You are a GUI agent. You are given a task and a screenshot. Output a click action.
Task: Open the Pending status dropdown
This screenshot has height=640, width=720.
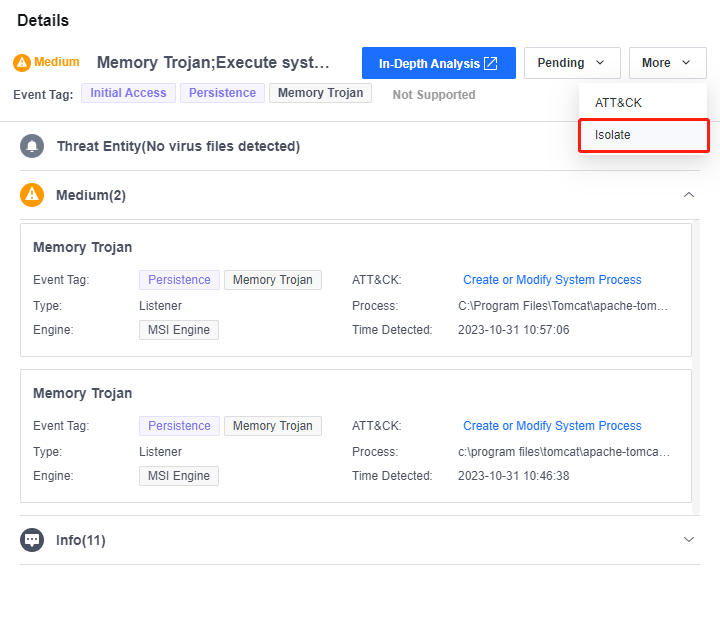pyautogui.click(x=572, y=63)
